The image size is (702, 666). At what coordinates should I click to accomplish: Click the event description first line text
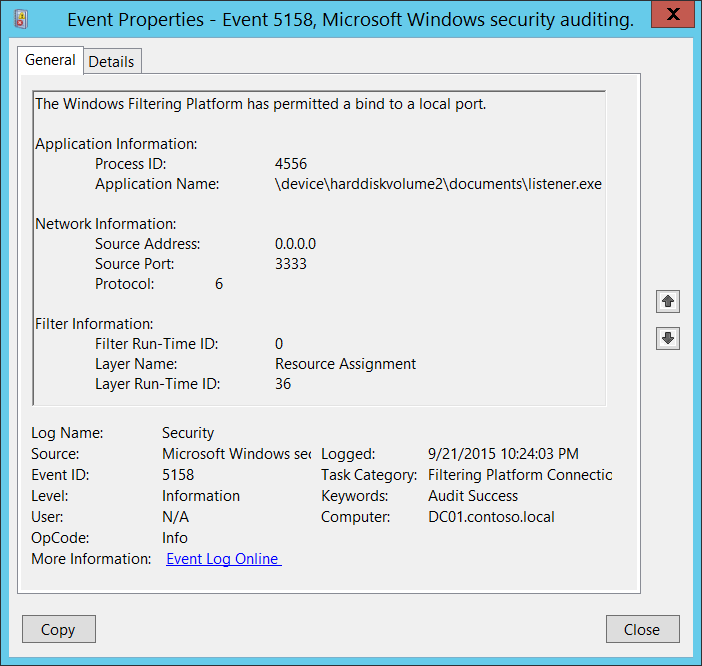[x=260, y=104]
